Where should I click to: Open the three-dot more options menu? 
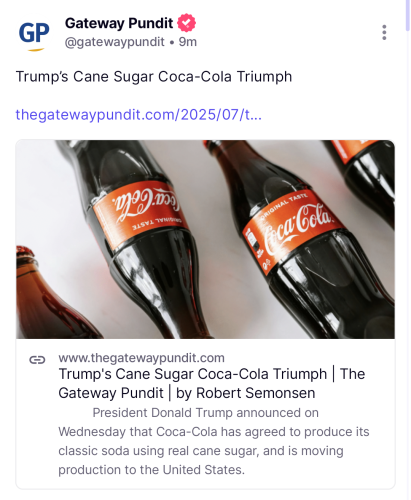384,32
